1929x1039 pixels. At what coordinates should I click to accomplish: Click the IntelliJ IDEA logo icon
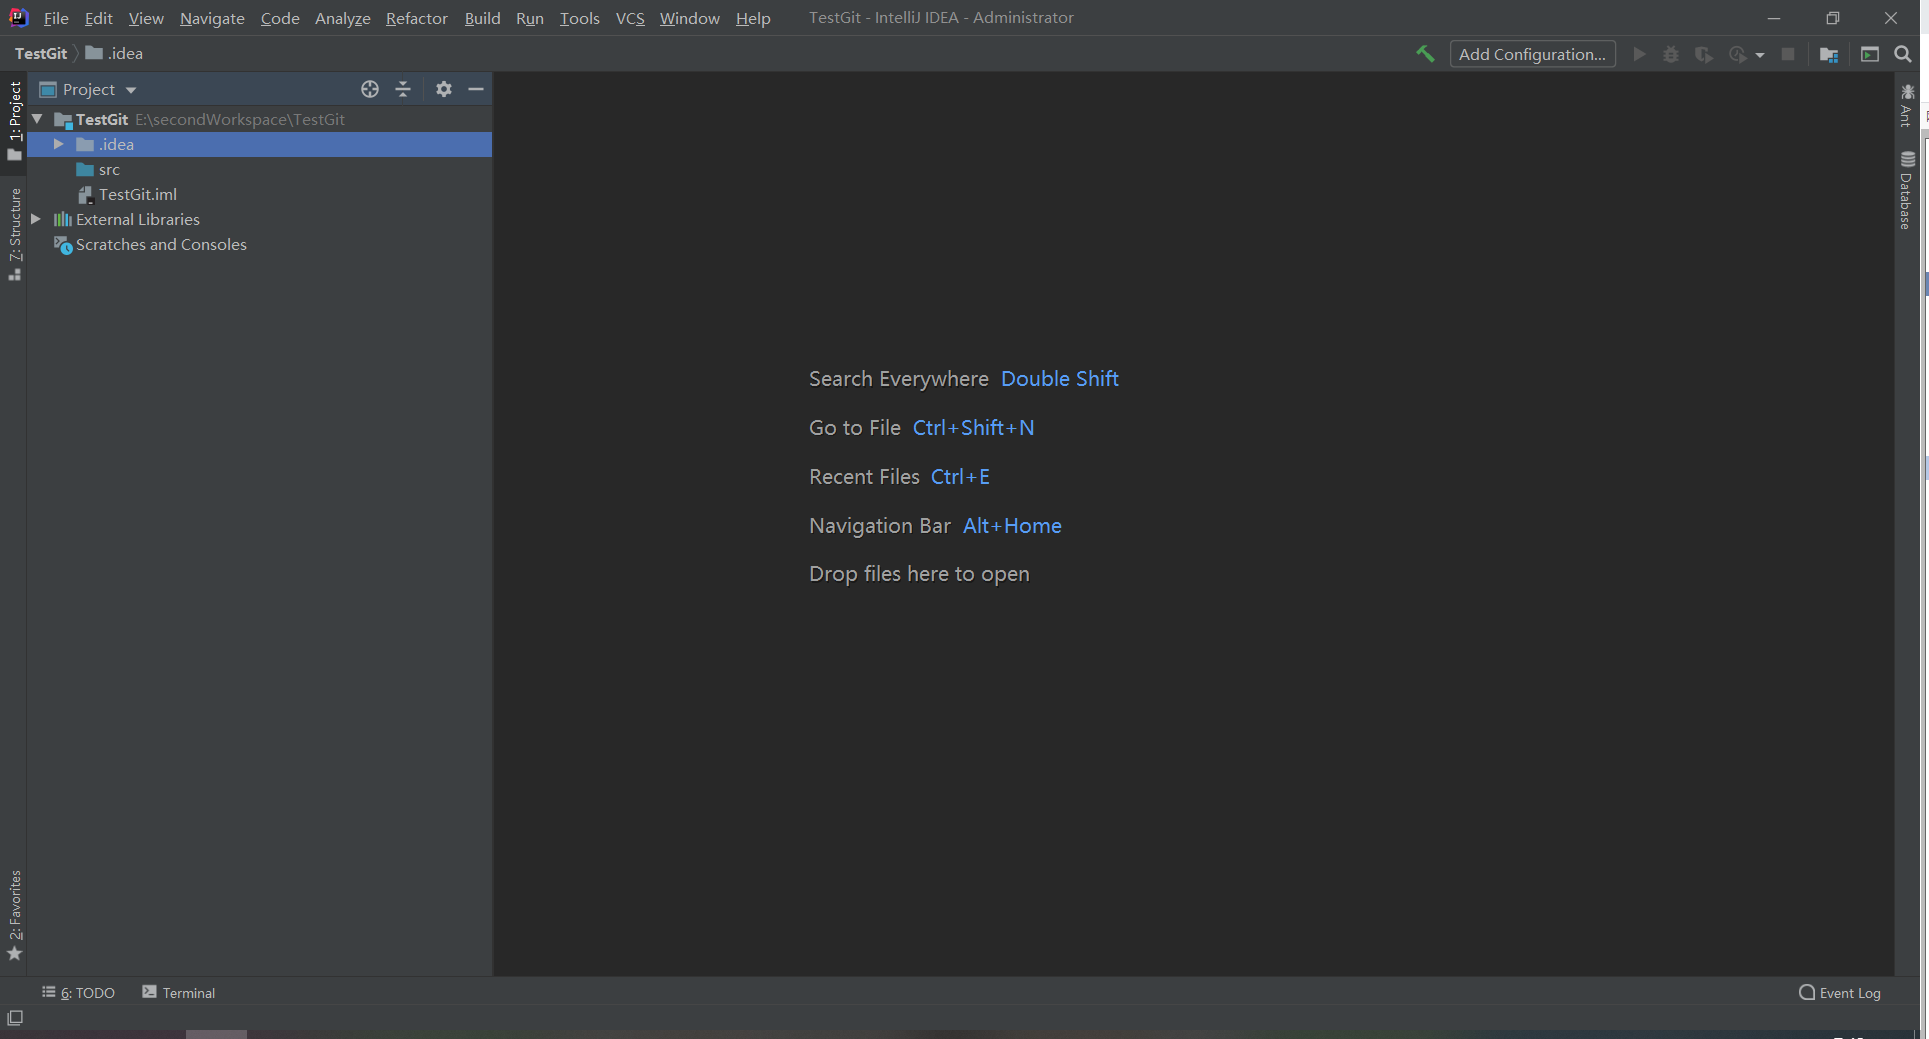(x=18, y=17)
